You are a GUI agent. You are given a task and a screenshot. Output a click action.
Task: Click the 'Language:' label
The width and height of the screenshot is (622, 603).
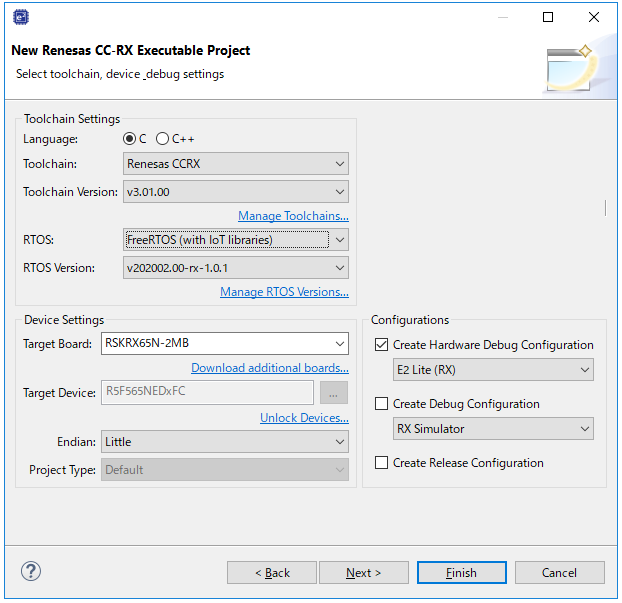pos(50,139)
